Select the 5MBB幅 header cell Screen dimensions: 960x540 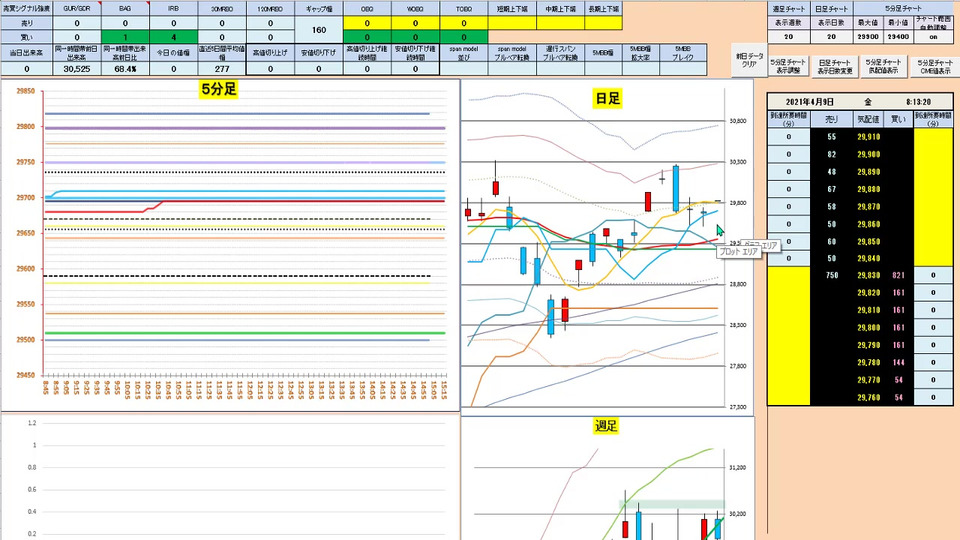603,53
